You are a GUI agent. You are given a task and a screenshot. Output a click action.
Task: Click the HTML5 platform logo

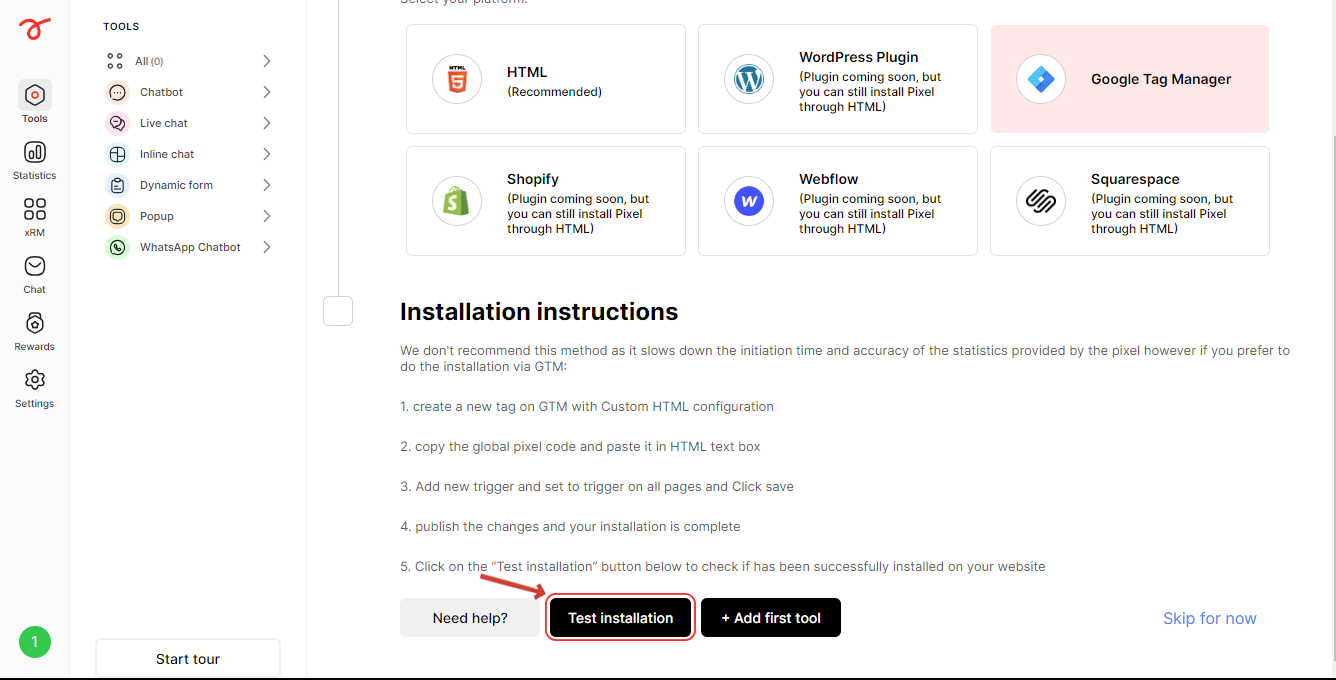[x=457, y=79]
